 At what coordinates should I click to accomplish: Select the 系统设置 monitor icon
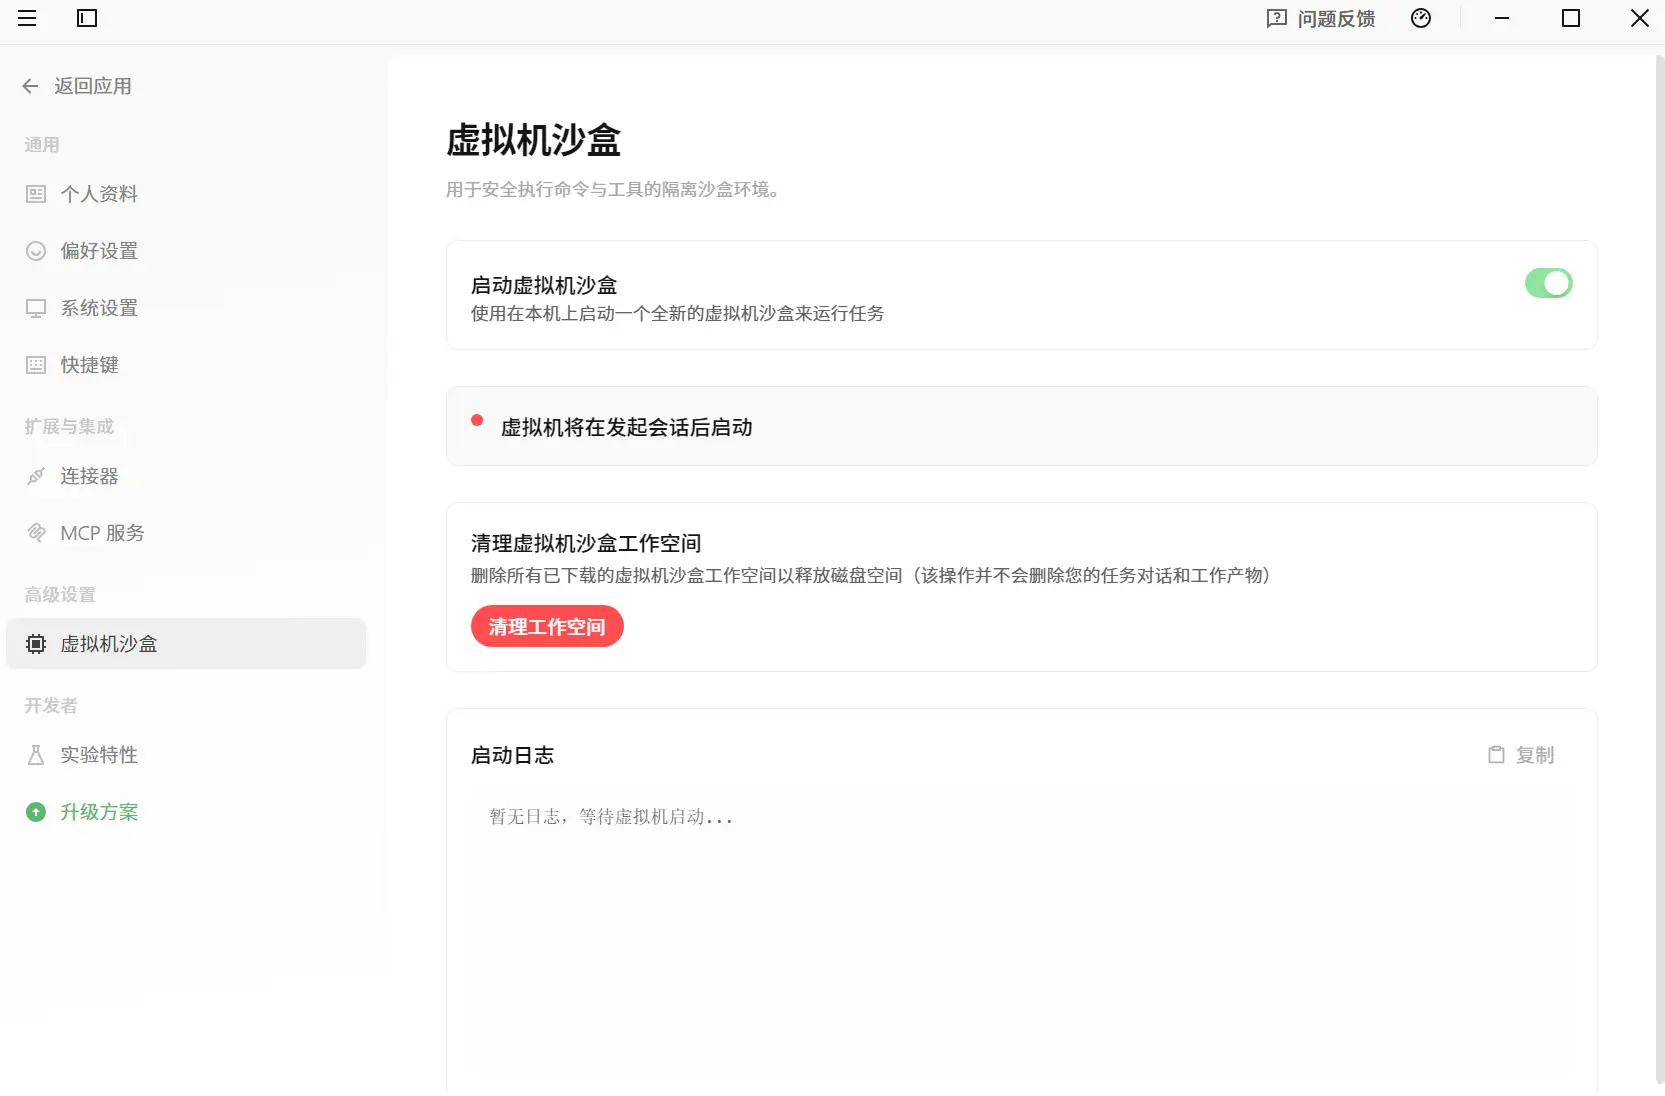36,307
